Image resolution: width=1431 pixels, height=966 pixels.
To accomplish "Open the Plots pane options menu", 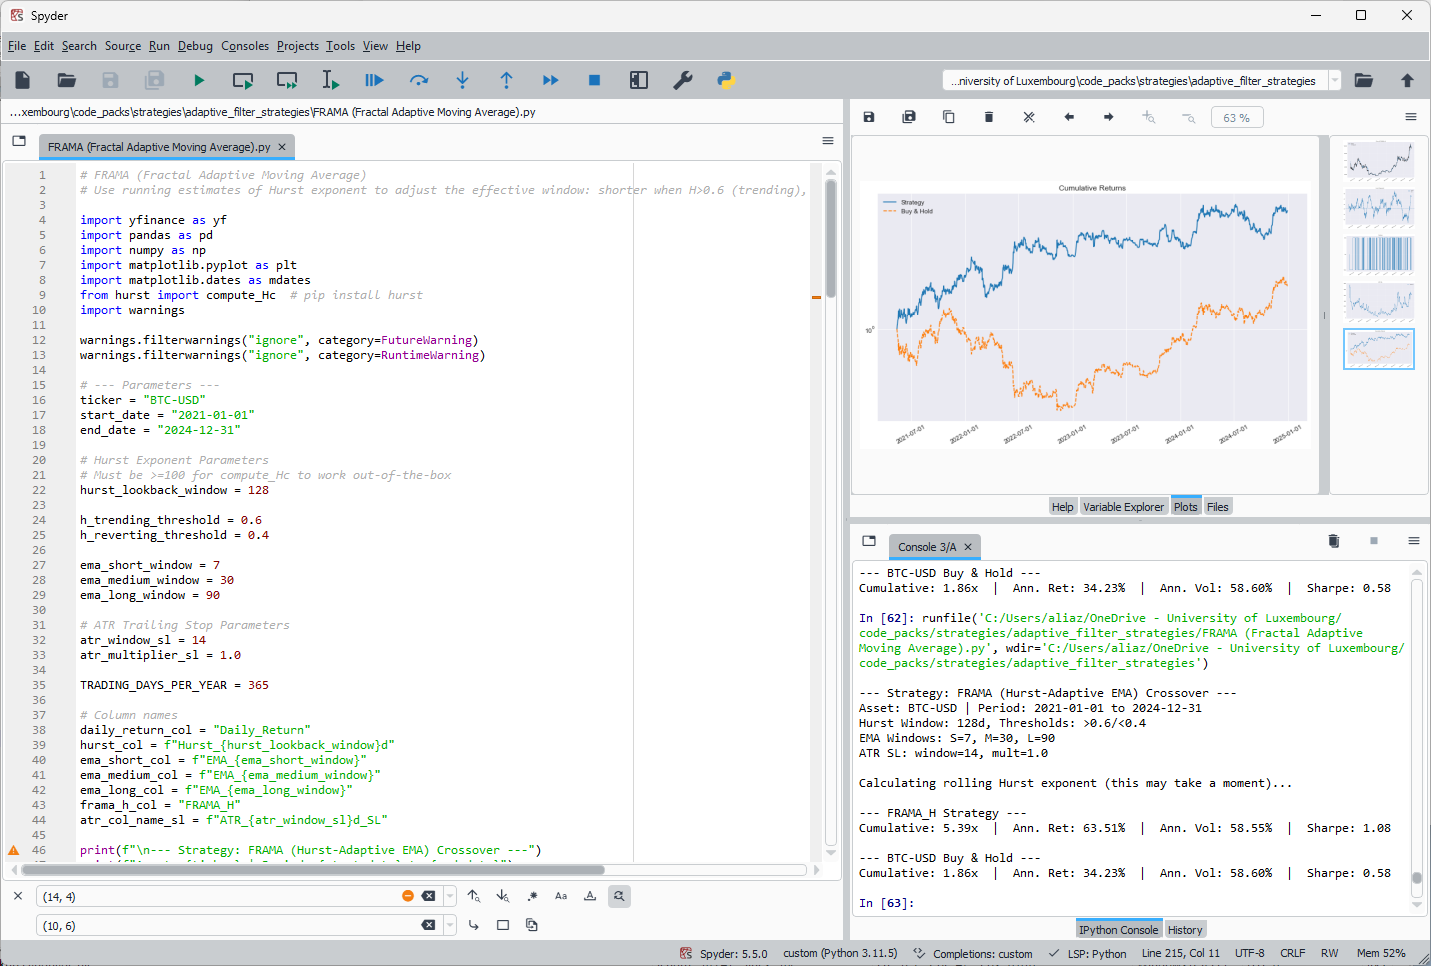I will click(x=1411, y=117).
